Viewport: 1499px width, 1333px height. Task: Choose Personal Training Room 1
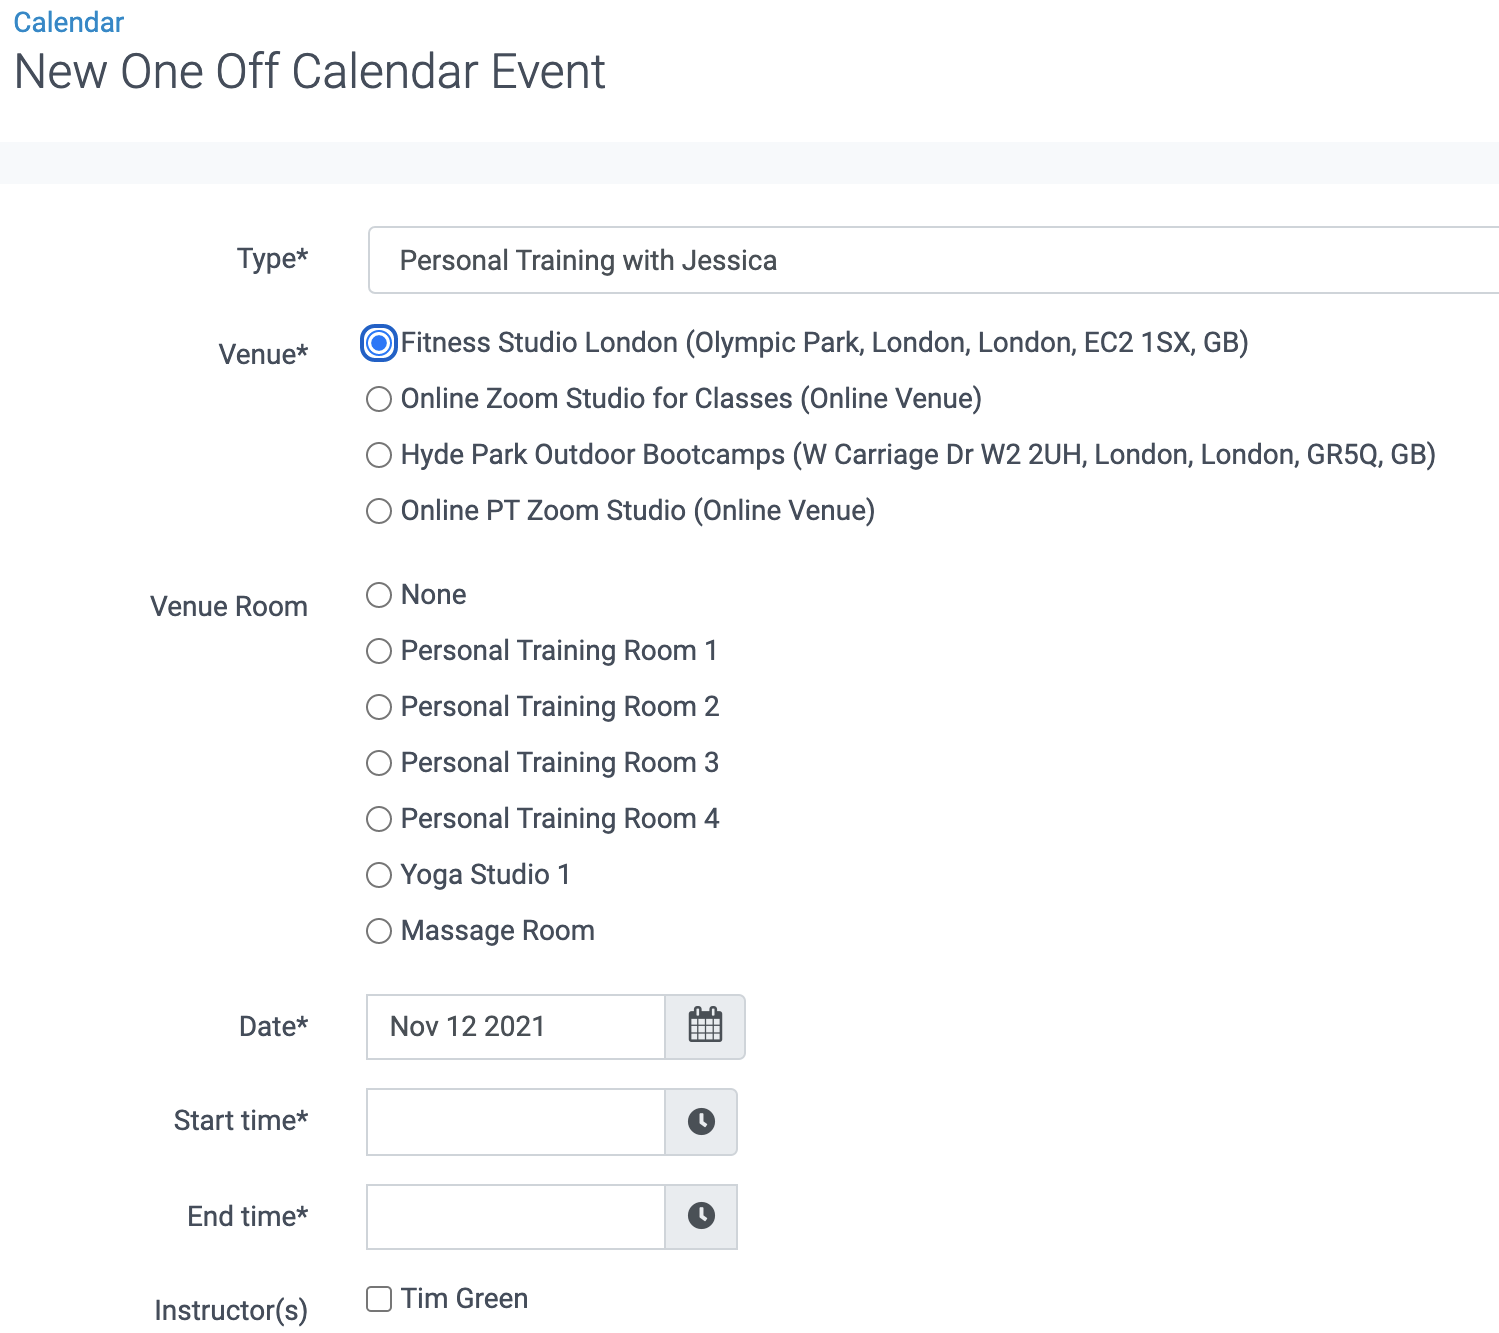click(379, 651)
